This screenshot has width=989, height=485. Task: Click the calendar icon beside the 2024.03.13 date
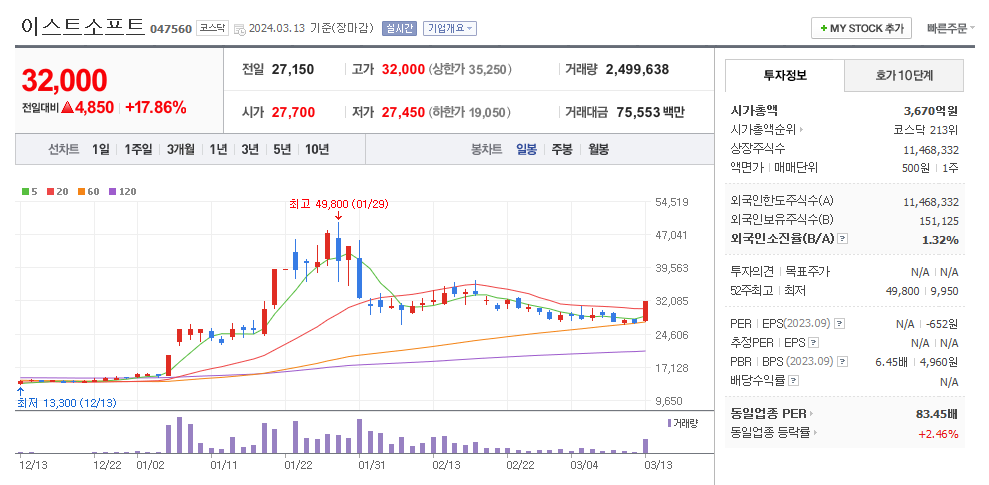pyautogui.click(x=239, y=28)
